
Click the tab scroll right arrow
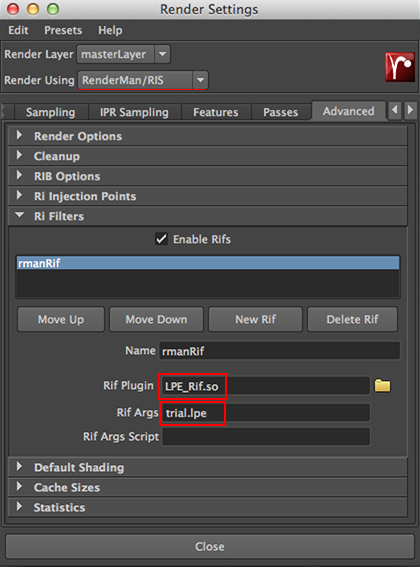tap(410, 110)
